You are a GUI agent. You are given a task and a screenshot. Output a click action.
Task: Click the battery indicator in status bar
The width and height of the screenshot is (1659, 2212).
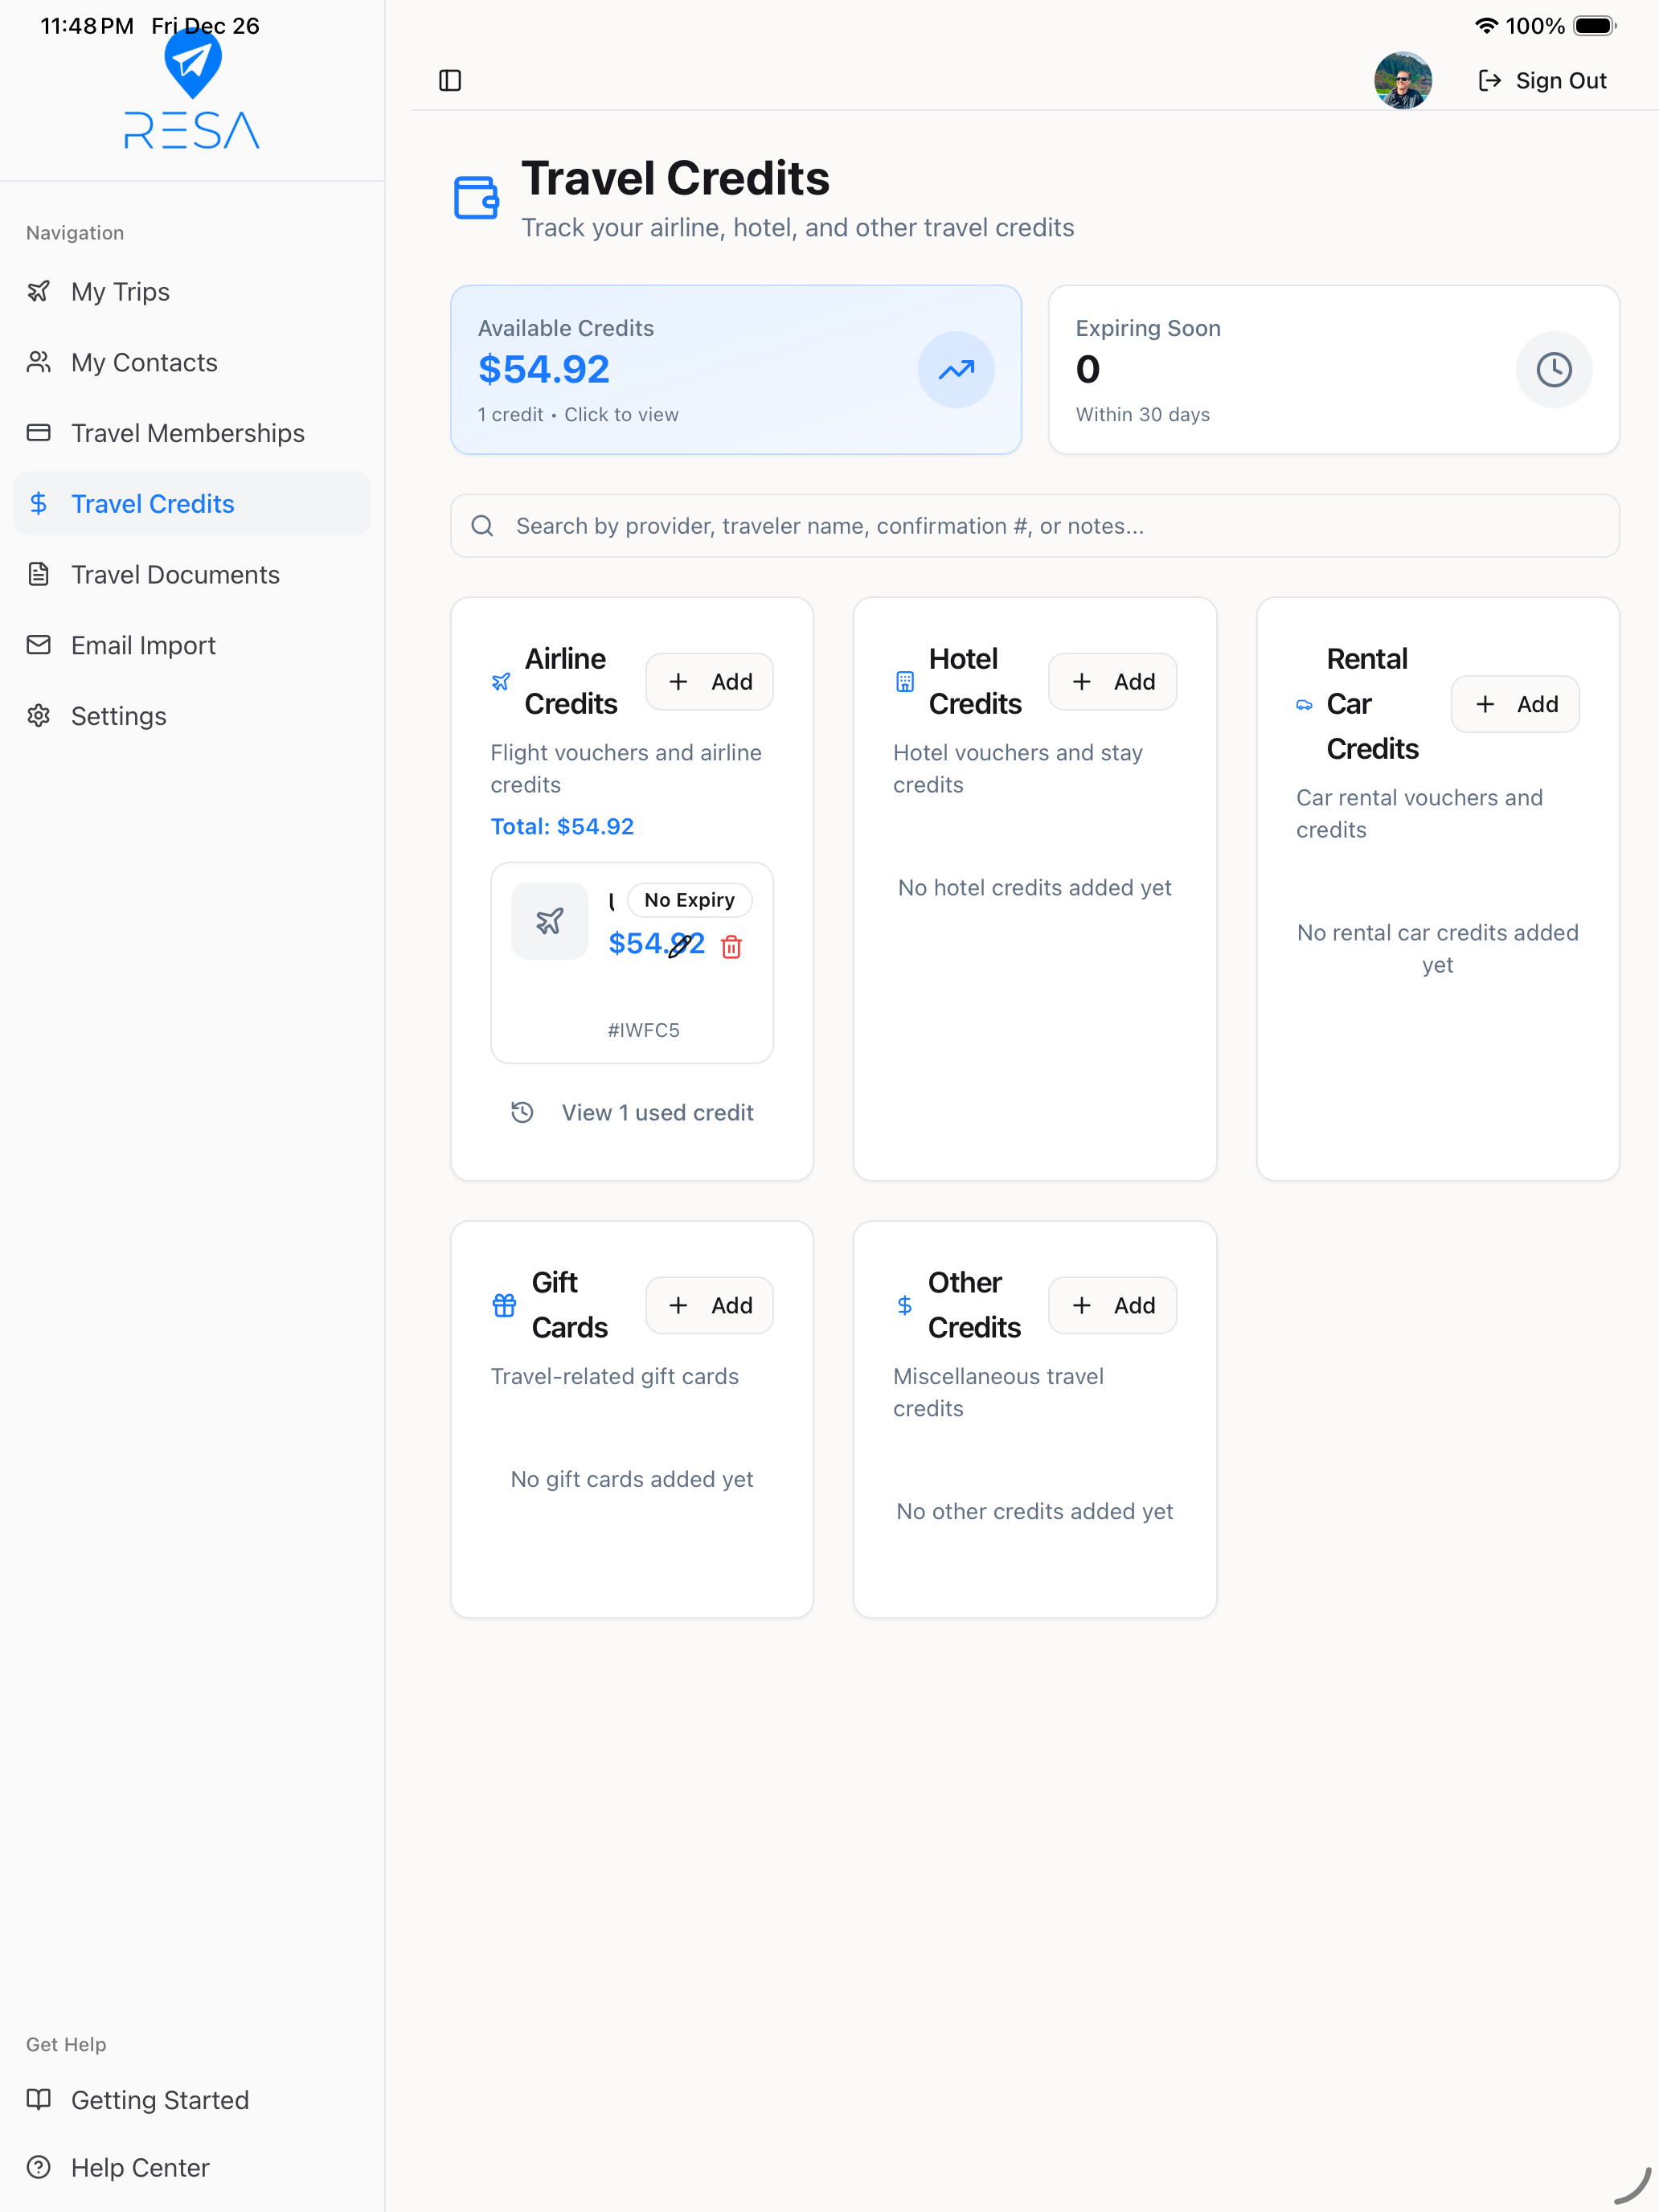tap(1595, 26)
